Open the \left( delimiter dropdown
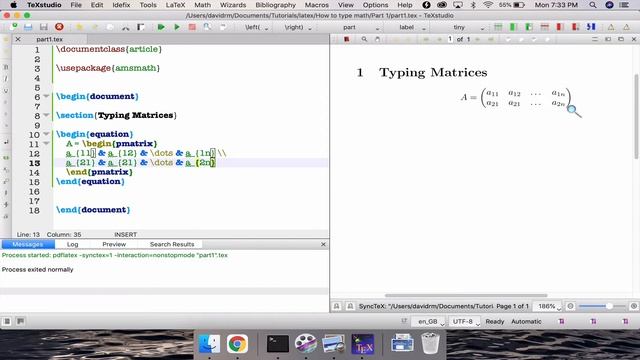 257,27
